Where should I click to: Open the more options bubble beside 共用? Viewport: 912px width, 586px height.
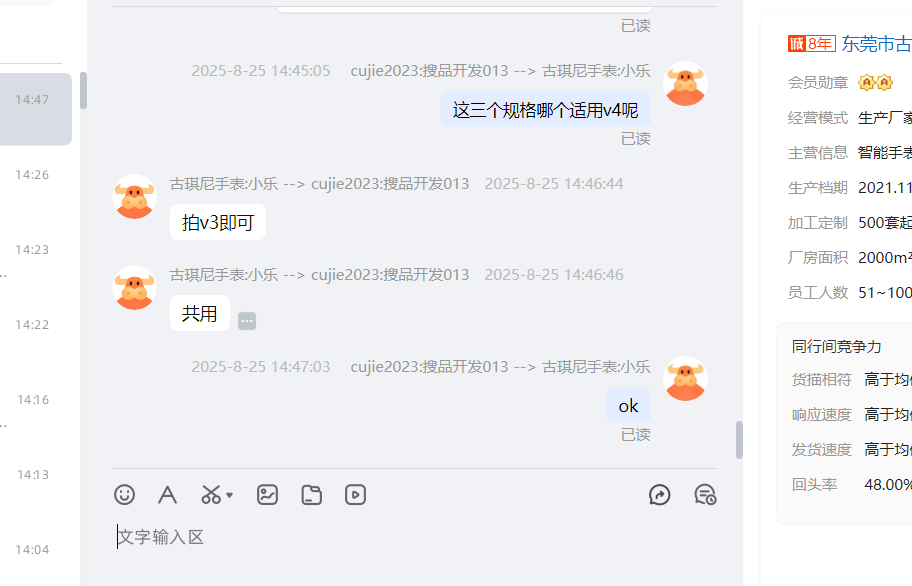pyautogui.click(x=247, y=321)
